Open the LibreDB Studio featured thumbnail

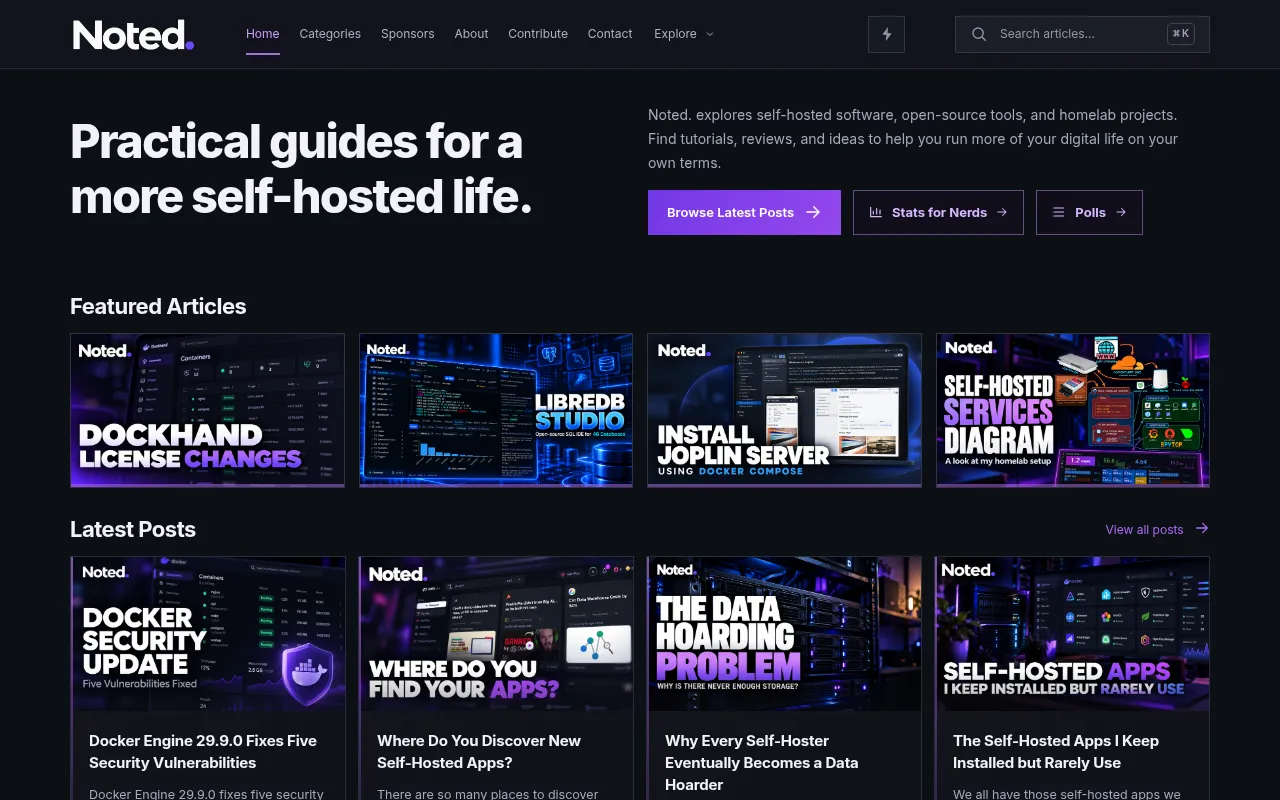(496, 410)
